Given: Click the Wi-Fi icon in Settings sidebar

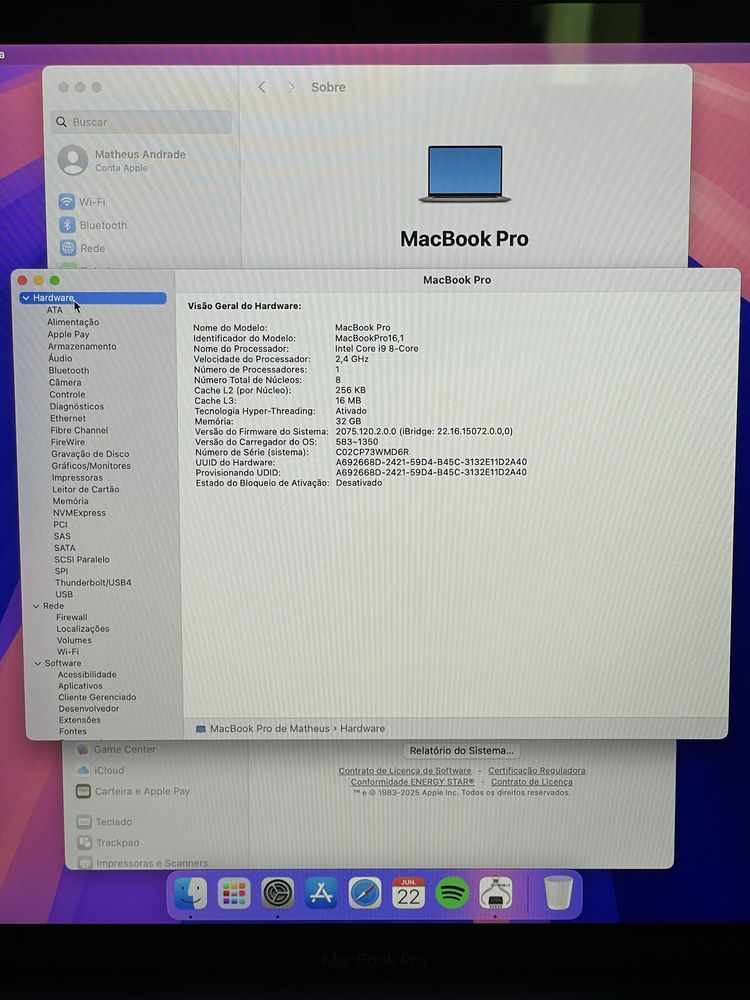Looking at the screenshot, I should point(67,202).
